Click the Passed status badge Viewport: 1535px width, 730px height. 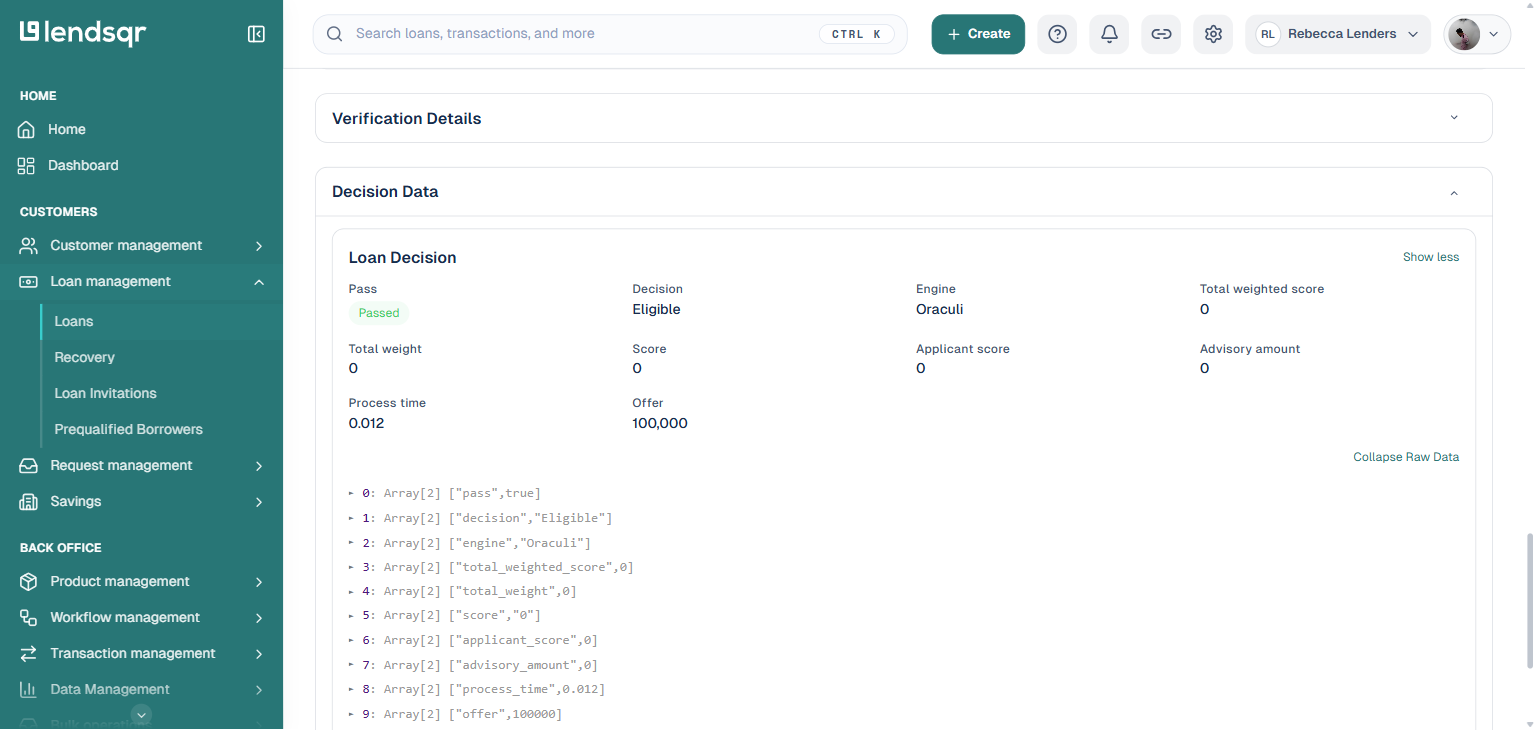(x=379, y=313)
